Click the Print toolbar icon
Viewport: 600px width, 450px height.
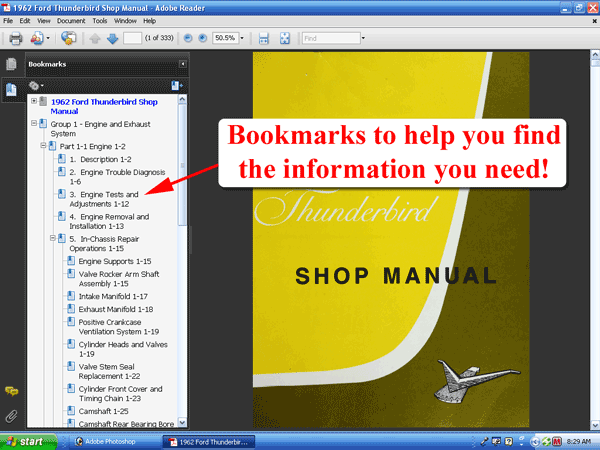[15, 38]
